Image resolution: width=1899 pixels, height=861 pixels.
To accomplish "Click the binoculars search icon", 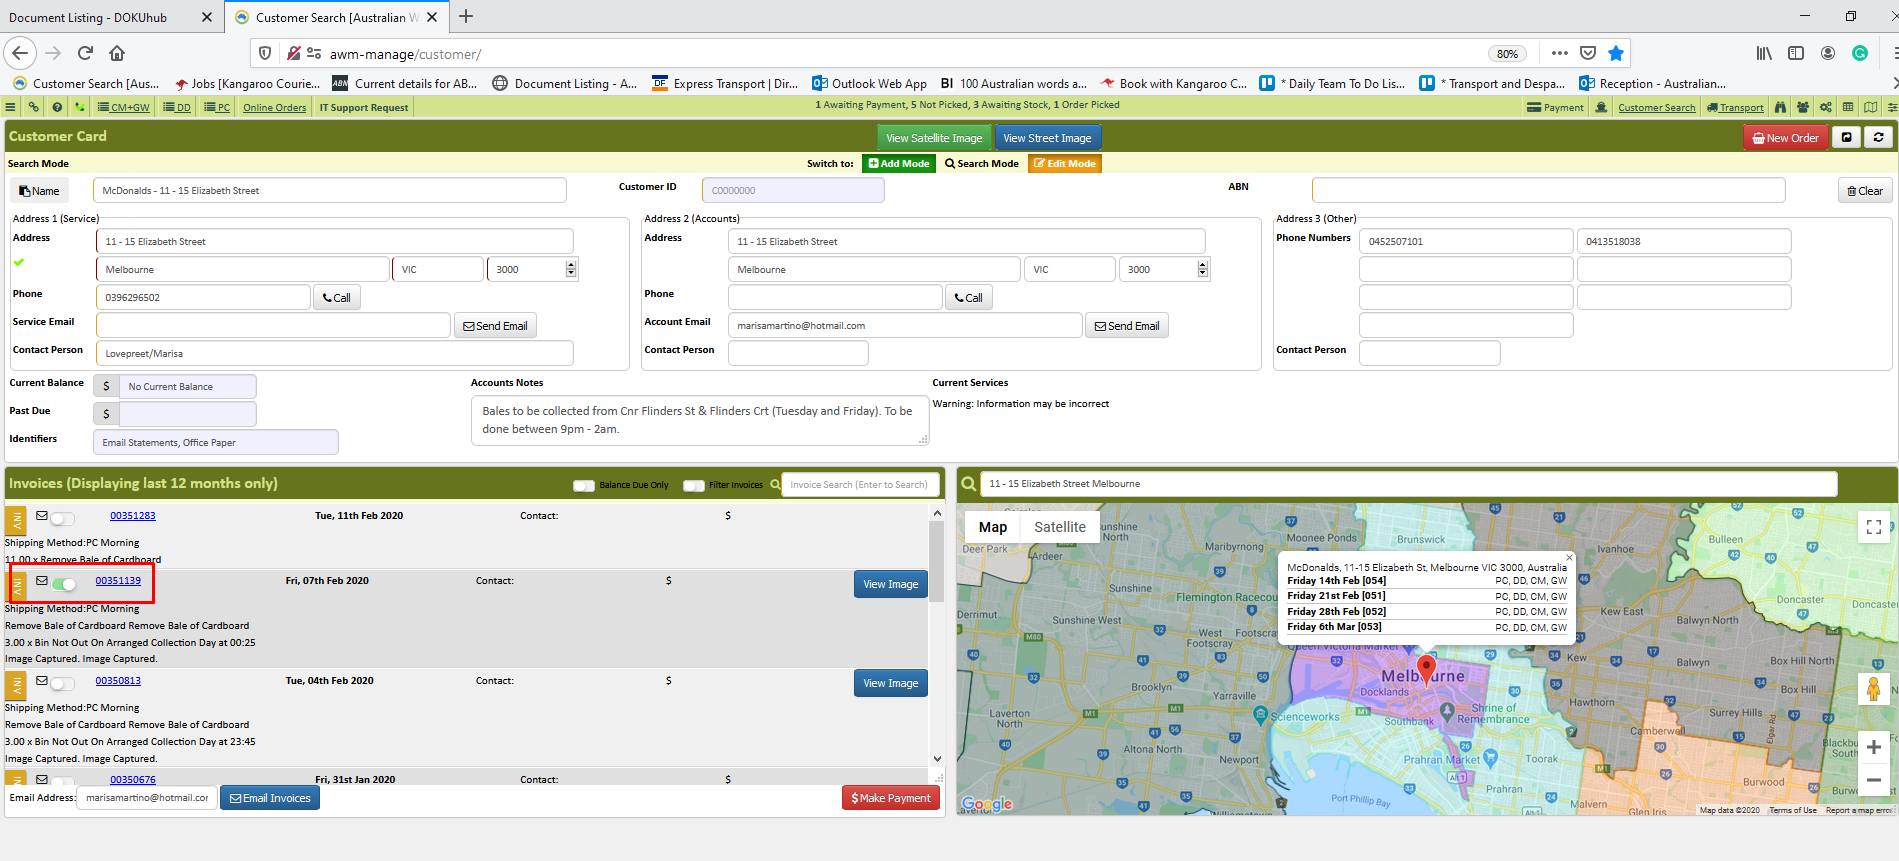I will point(1781,107).
